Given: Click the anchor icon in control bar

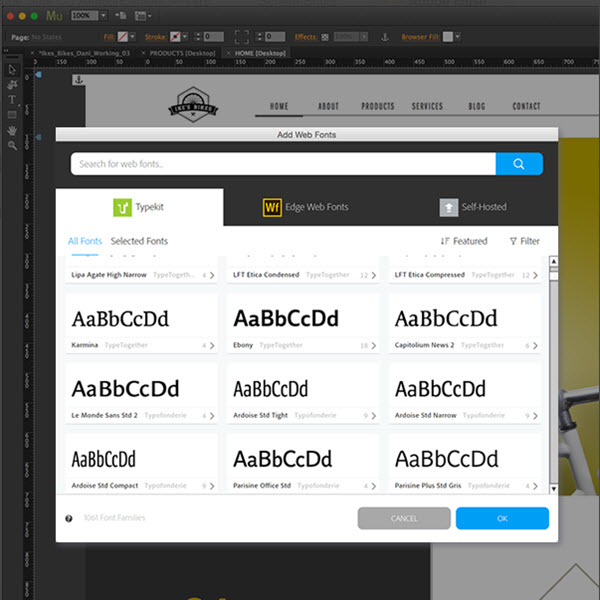Looking at the screenshot, I should [385, 37].
